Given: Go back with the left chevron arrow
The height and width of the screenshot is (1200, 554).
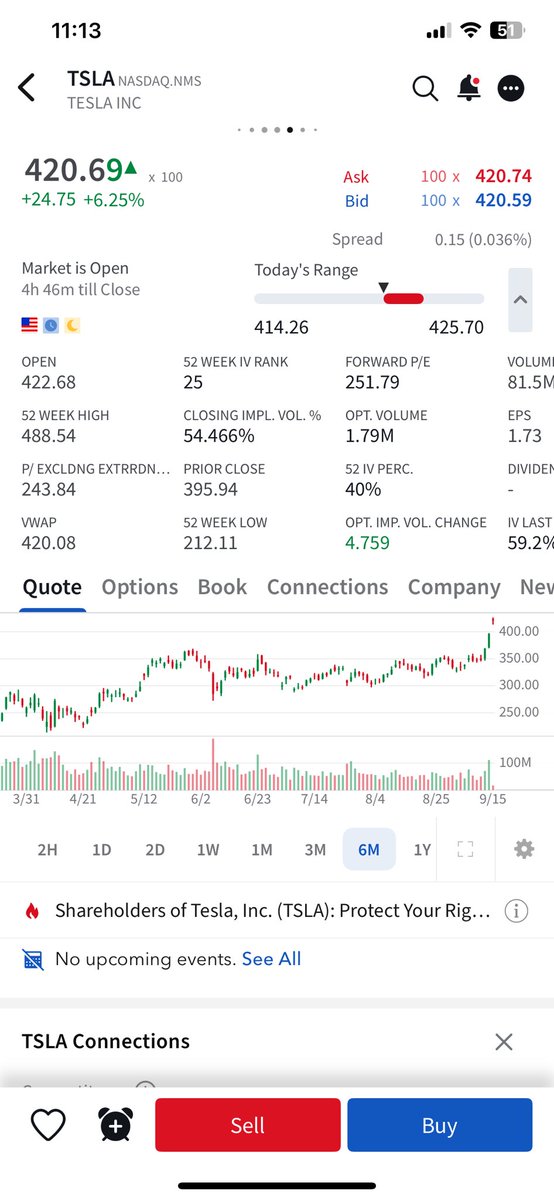Looking at the screenshot, I should tap(27, 88).
